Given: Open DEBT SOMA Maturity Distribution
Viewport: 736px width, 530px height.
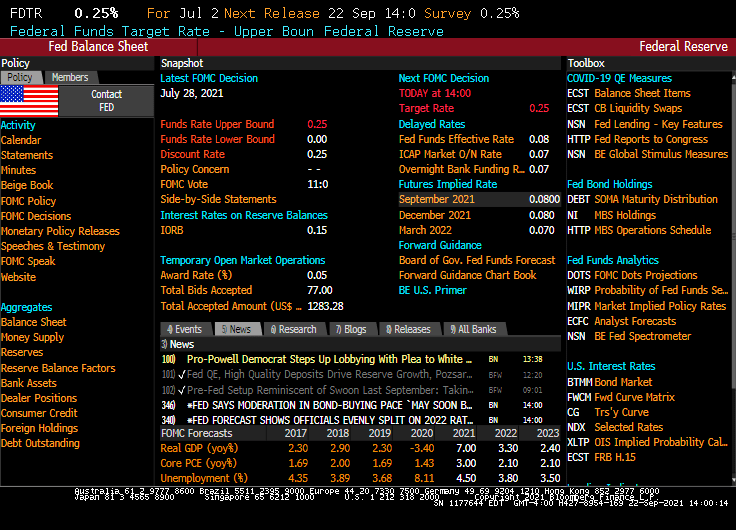Looking at the screenshot, I should 642,199.
